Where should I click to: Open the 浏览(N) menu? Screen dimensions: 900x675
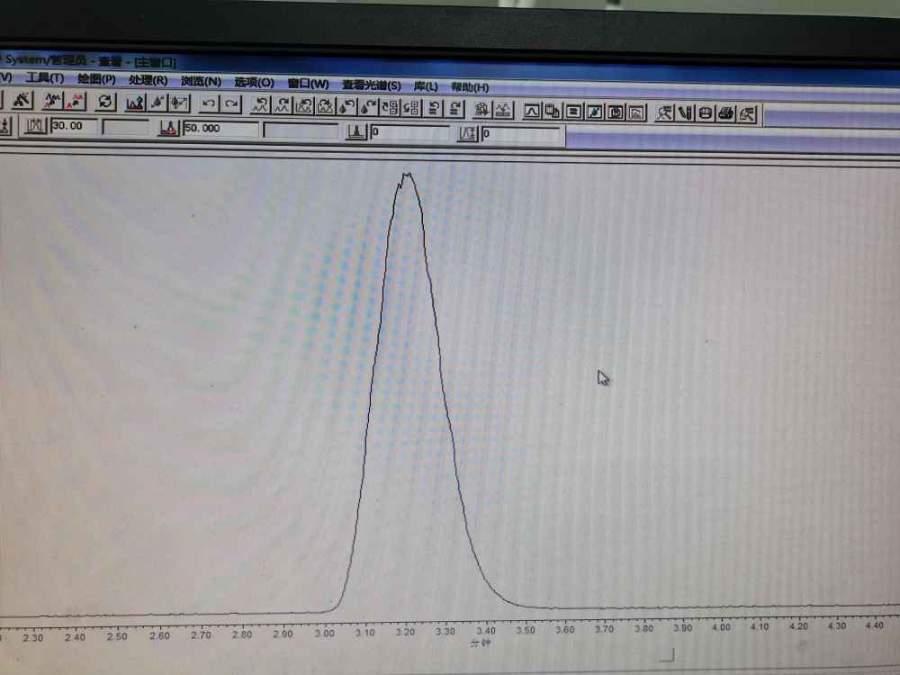[x=201, y=82]
